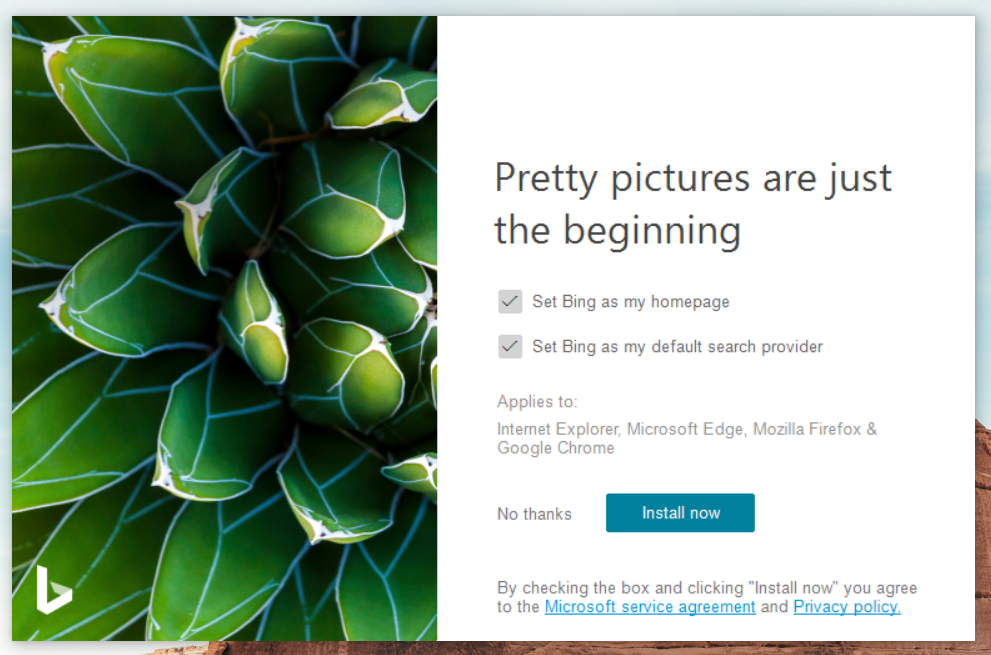The height and width of the screenshot is (655, 991).
Task: Click the Bing logo on the photo
Action: [54, 590]
